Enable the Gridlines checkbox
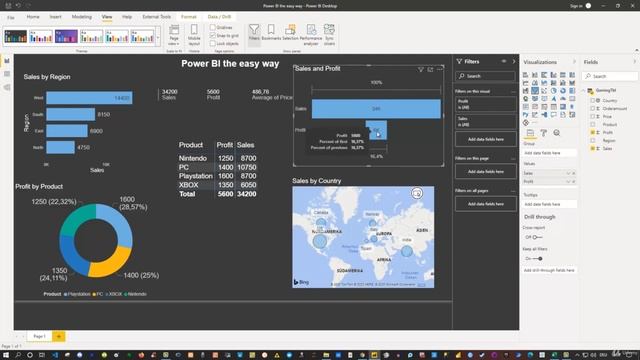 [213, 27]
